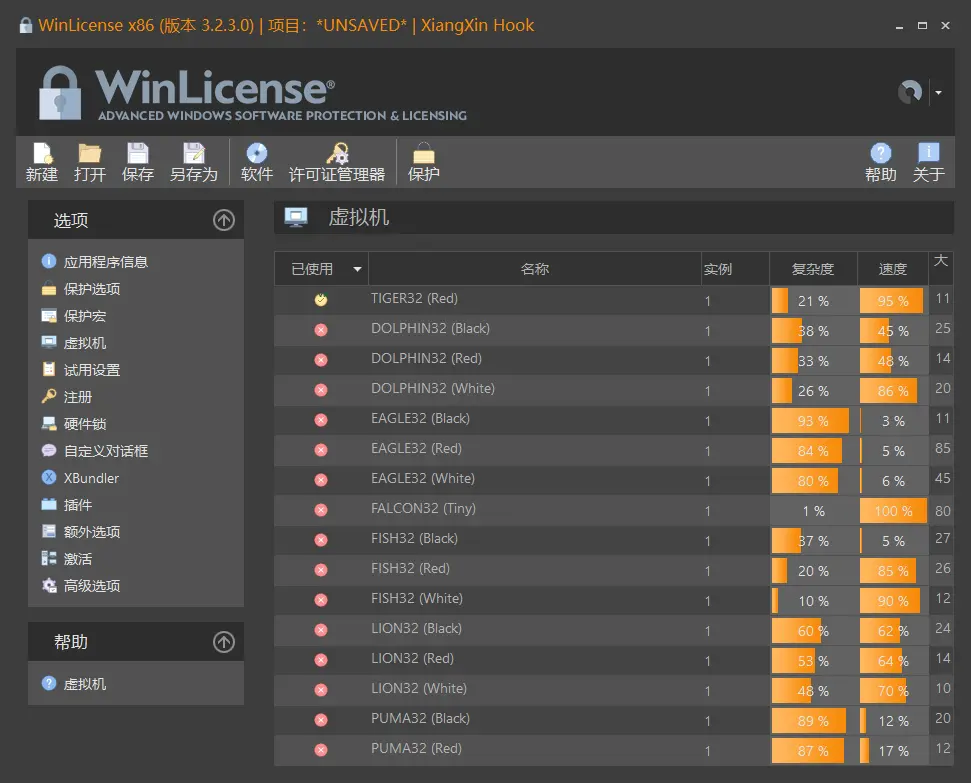Select the LION32 (White) row name
This screenshot has height=783, width=971.
pos(419,688)
